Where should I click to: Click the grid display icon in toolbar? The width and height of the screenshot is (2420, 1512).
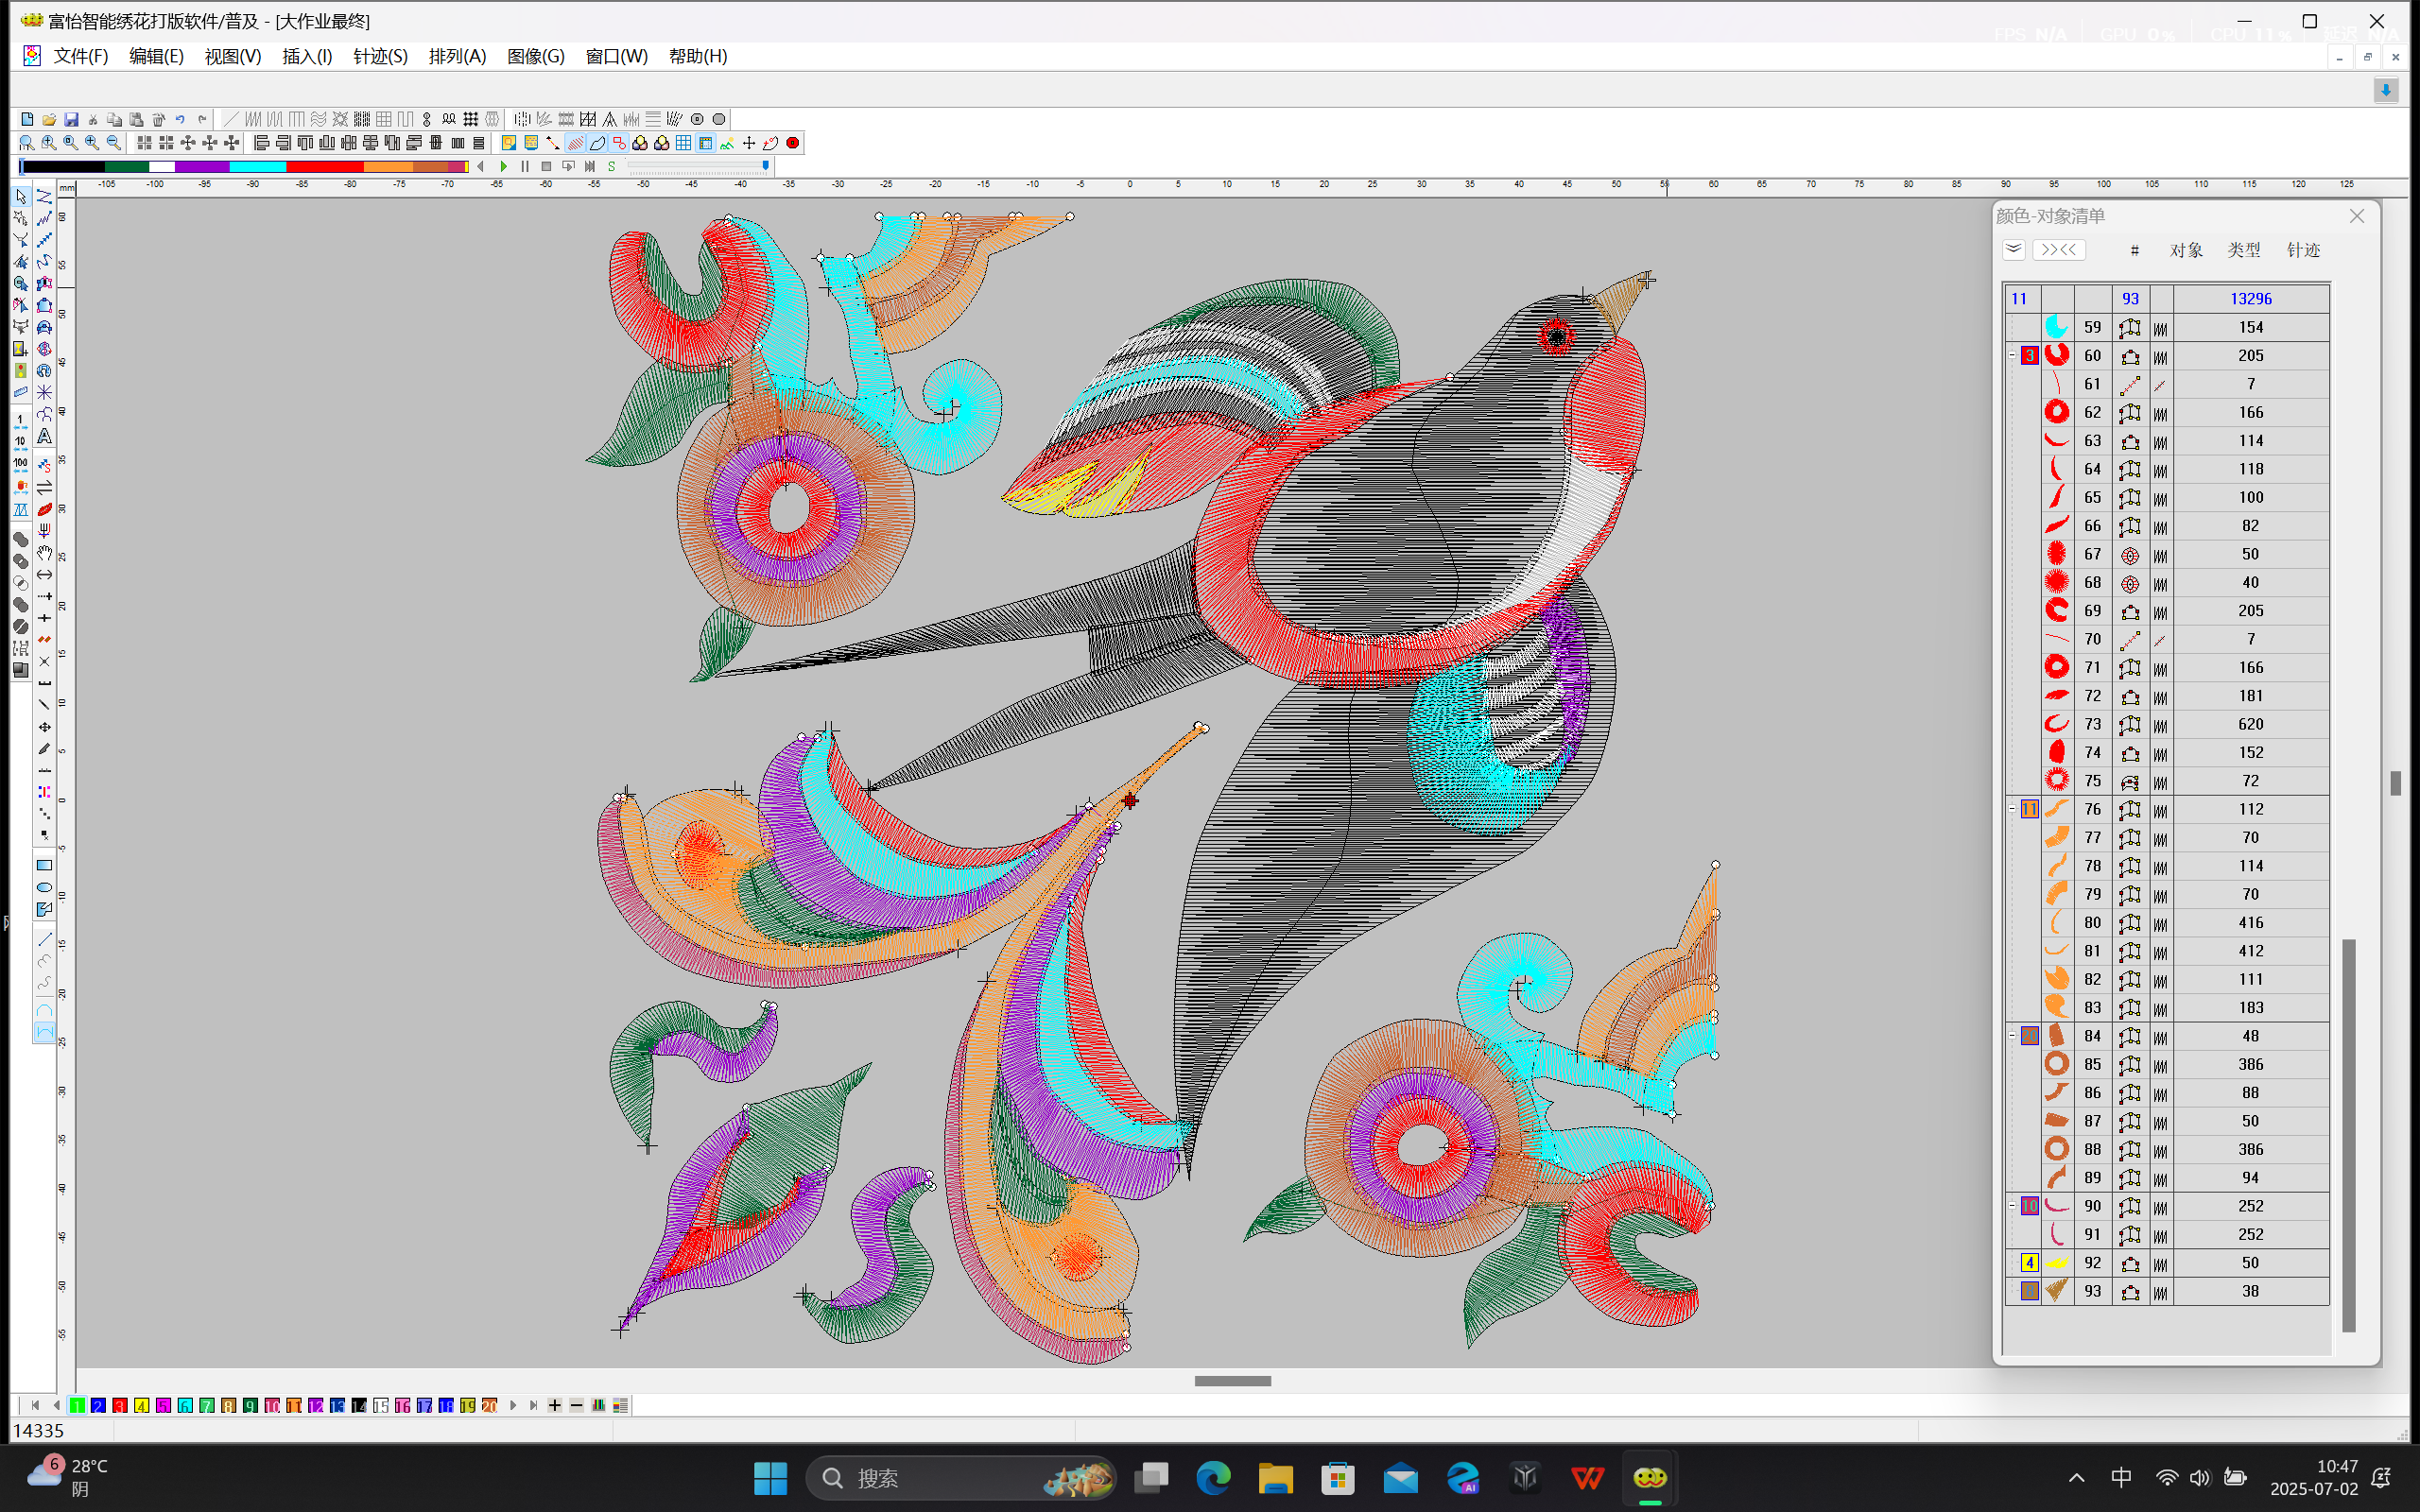coord(684,143)
